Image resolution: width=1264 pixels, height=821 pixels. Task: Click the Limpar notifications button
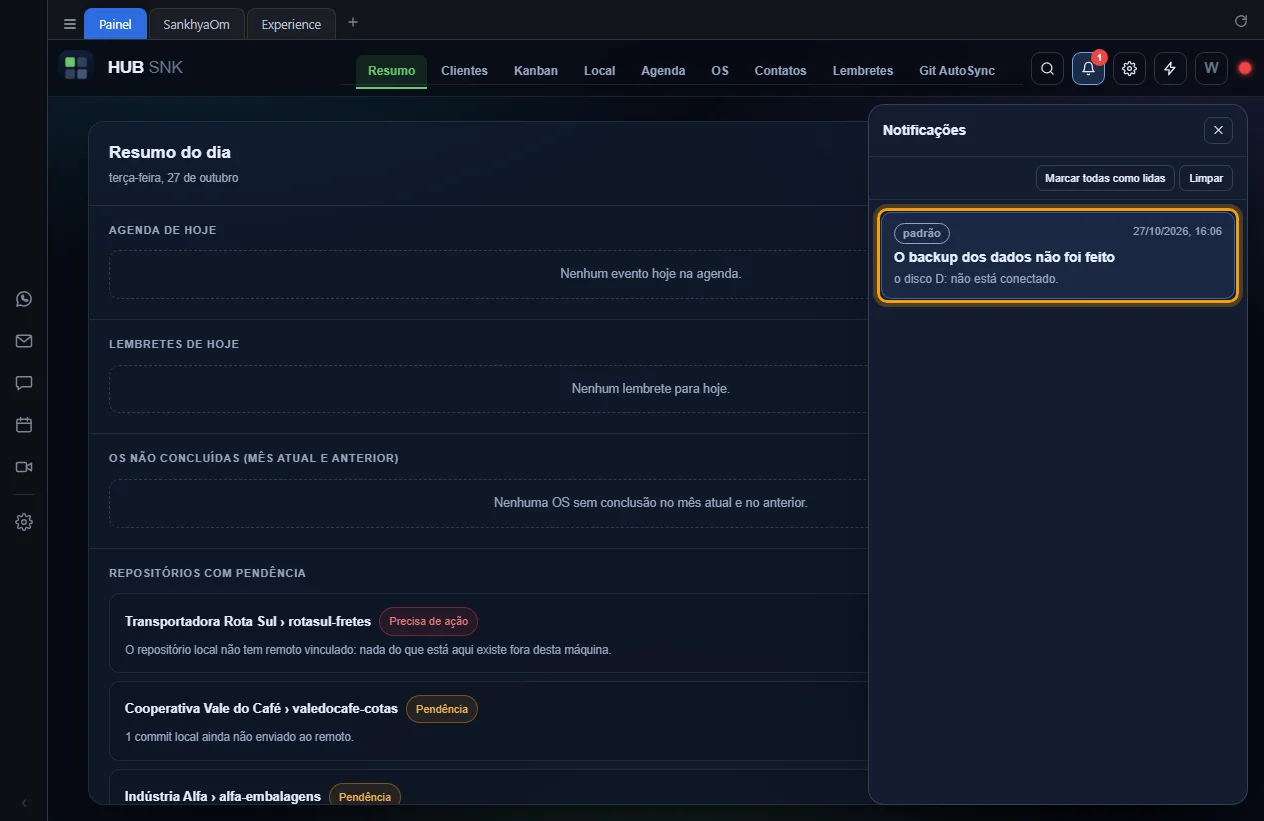(1206, 178)
